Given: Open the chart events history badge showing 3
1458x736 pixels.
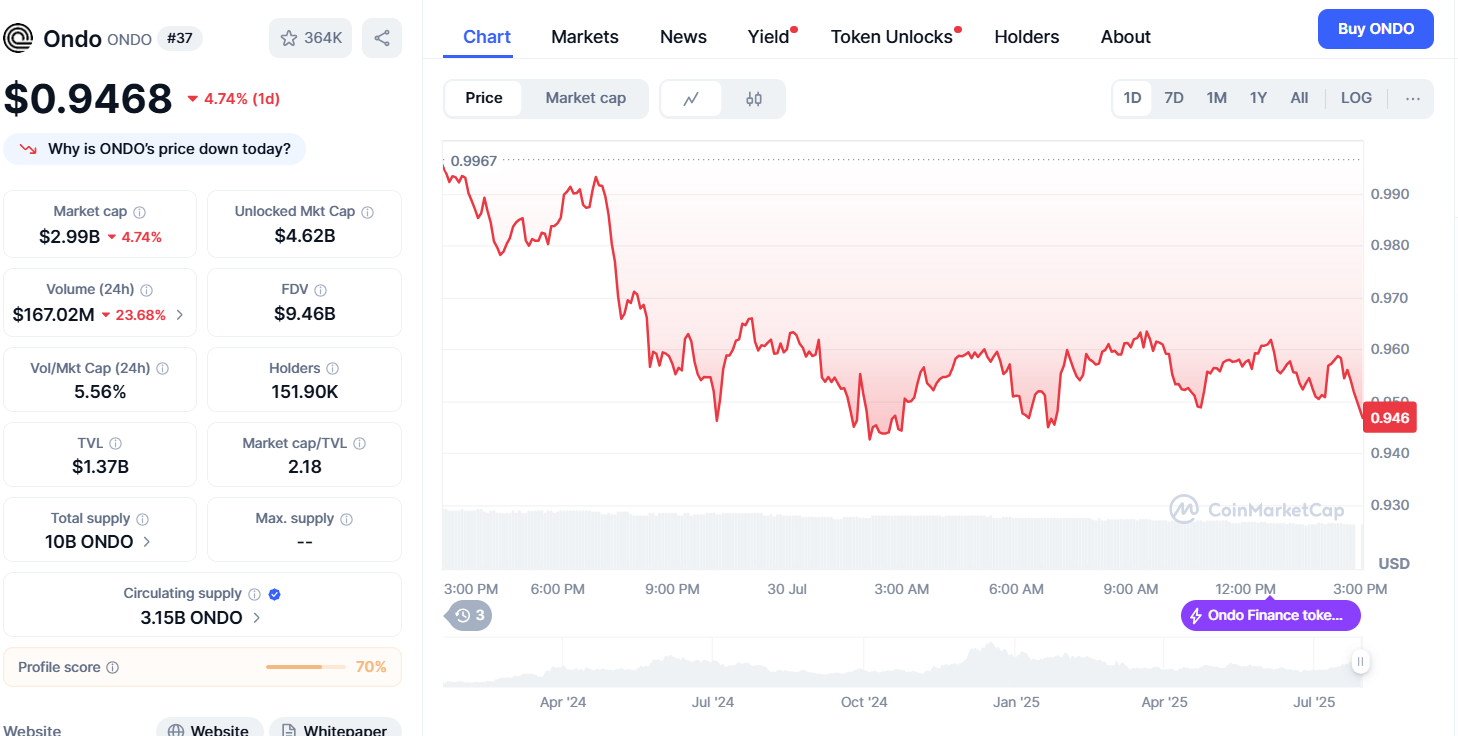Looking at the screenshot, I should coord(468,615).
